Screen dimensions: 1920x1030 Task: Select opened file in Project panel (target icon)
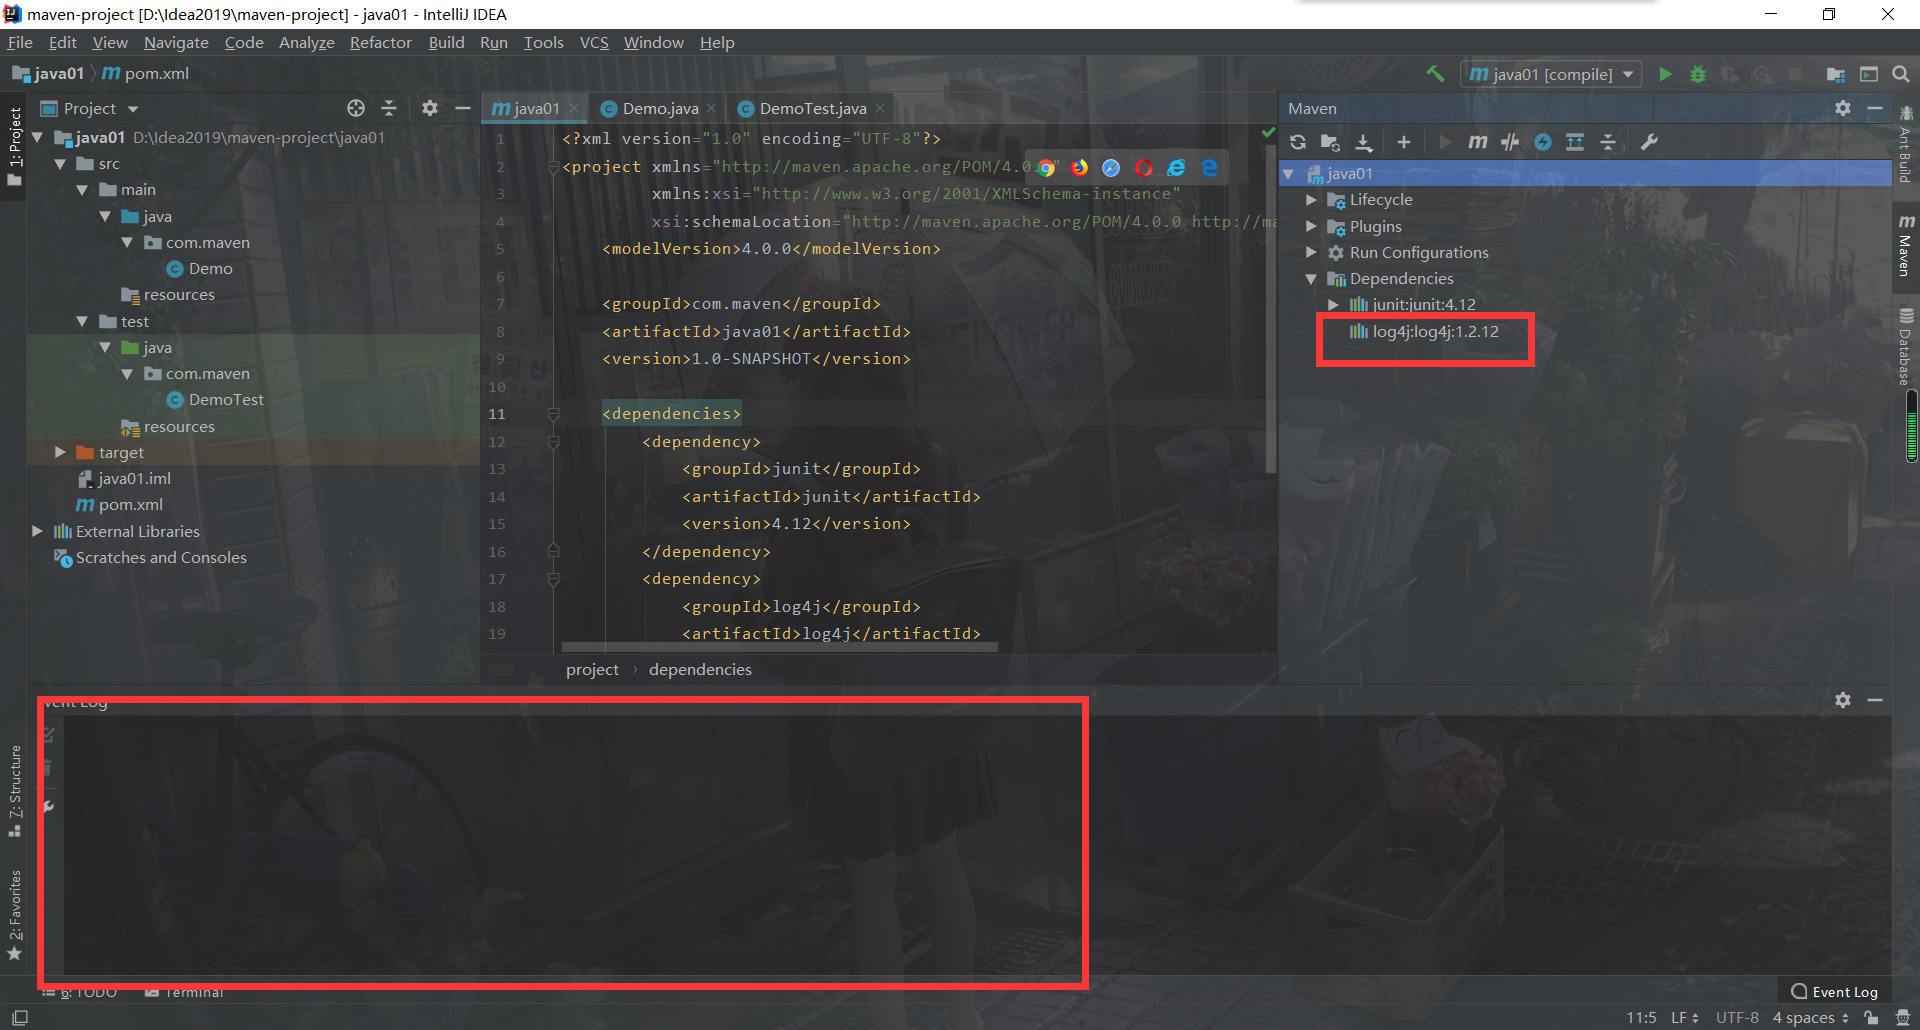click(x=356, y=108)
